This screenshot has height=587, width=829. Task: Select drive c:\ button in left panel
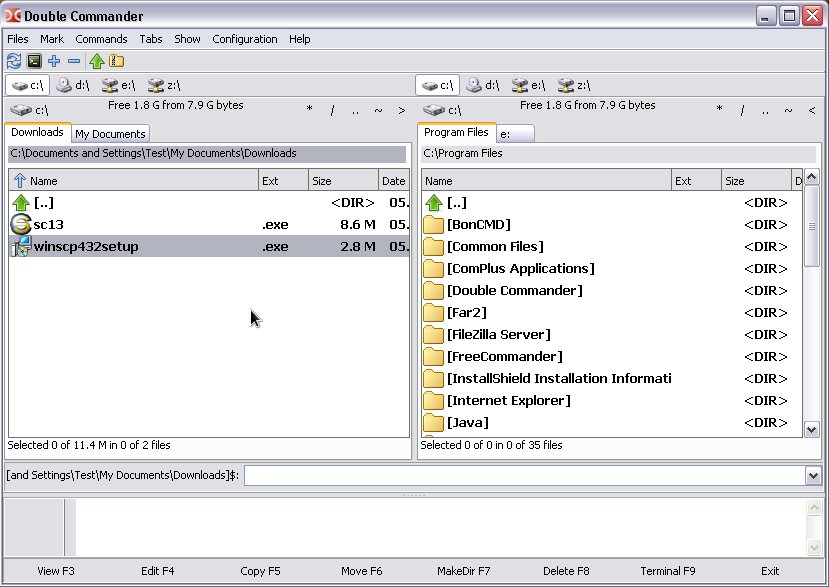[x=27, y=85]
